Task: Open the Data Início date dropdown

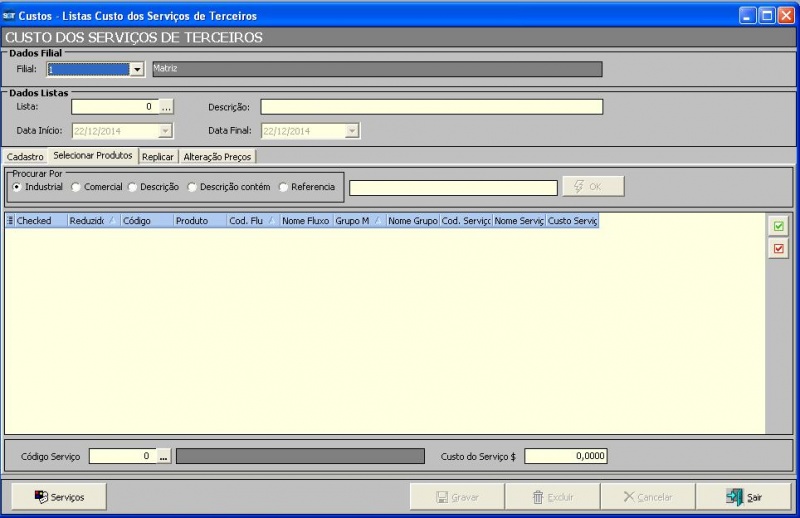Action: 165,131
